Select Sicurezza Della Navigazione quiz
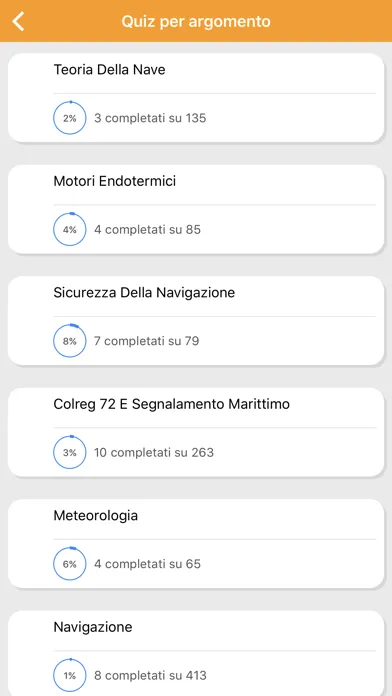 point(196,320)
